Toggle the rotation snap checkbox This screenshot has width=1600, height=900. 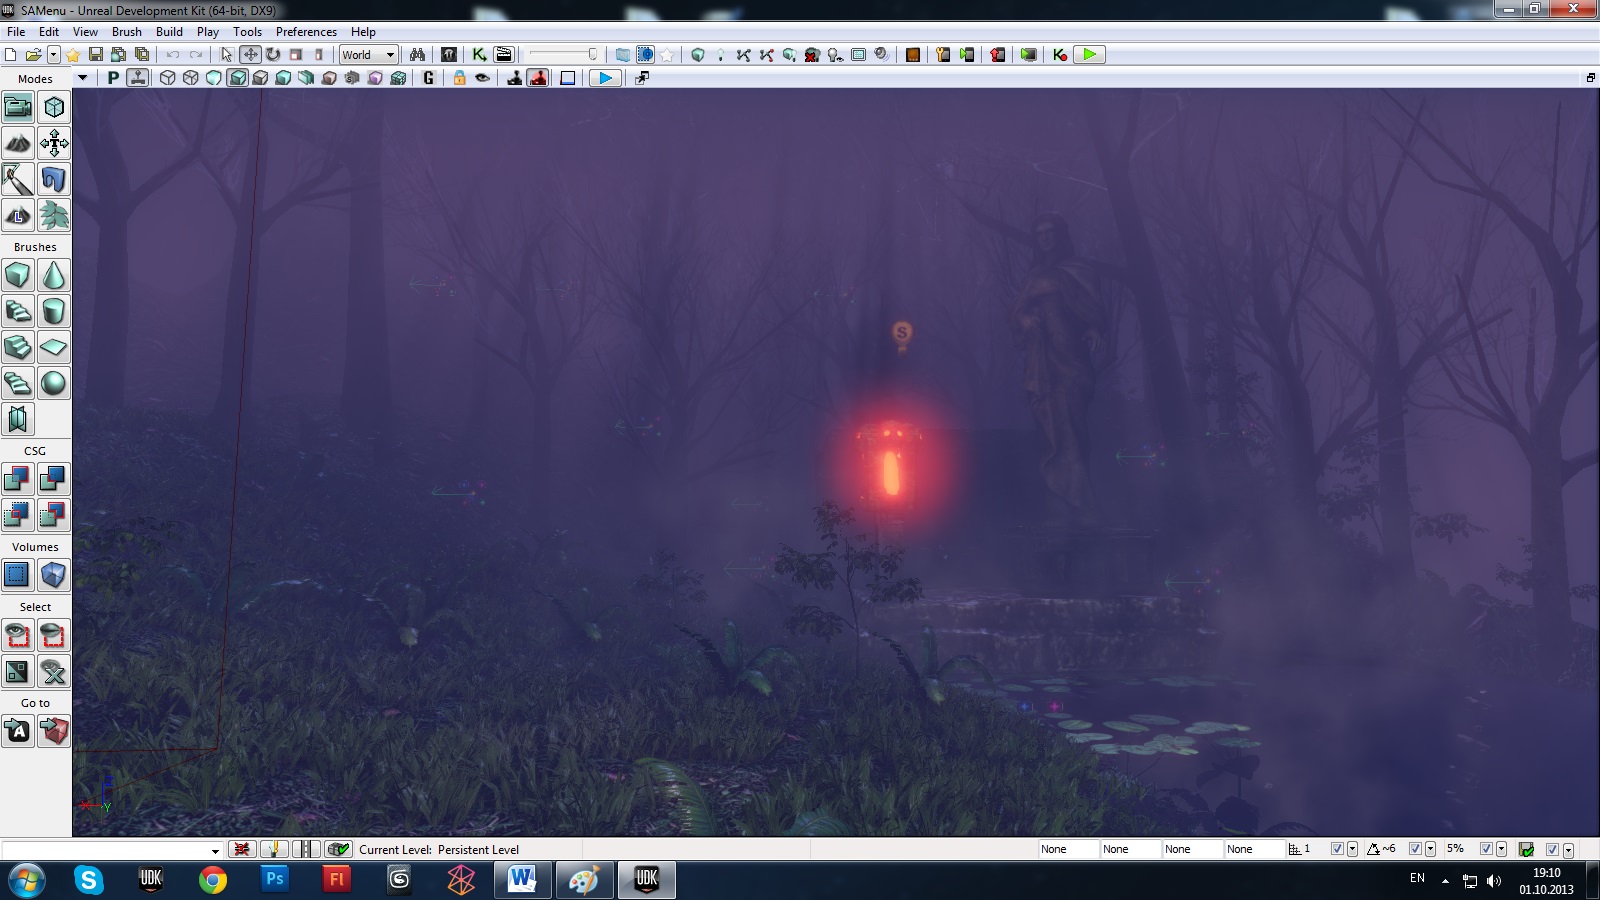1415,849
